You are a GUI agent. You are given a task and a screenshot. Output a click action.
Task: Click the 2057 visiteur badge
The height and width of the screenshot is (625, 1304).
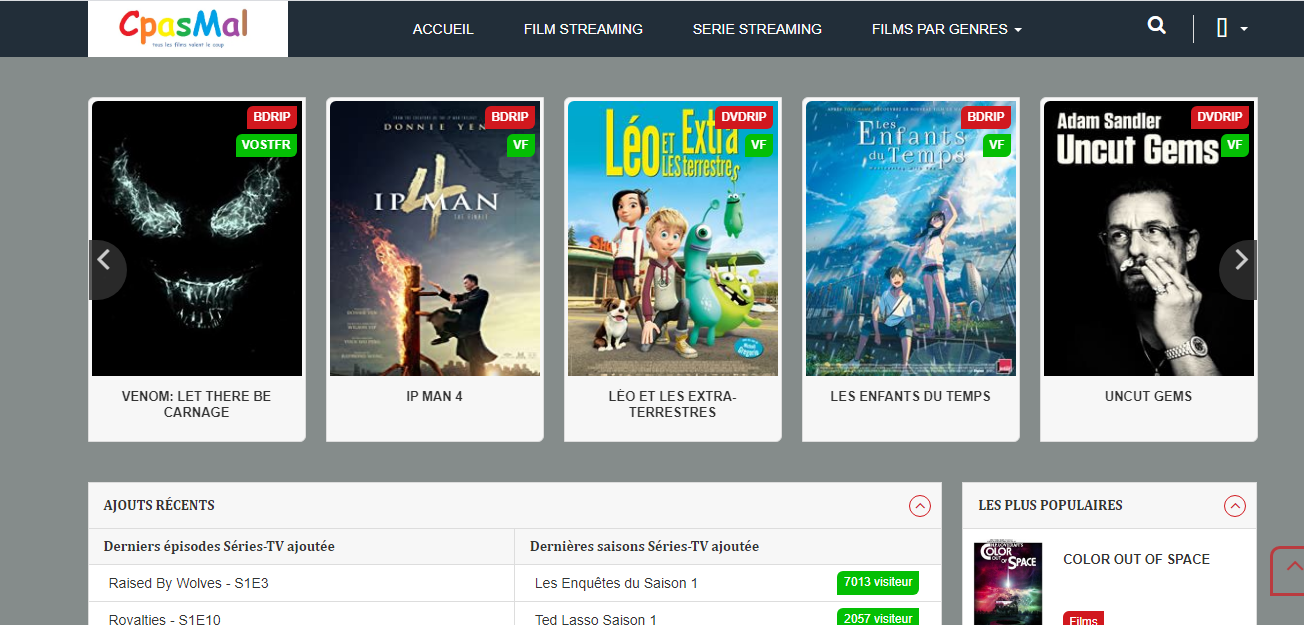click(x=878, y=617)
